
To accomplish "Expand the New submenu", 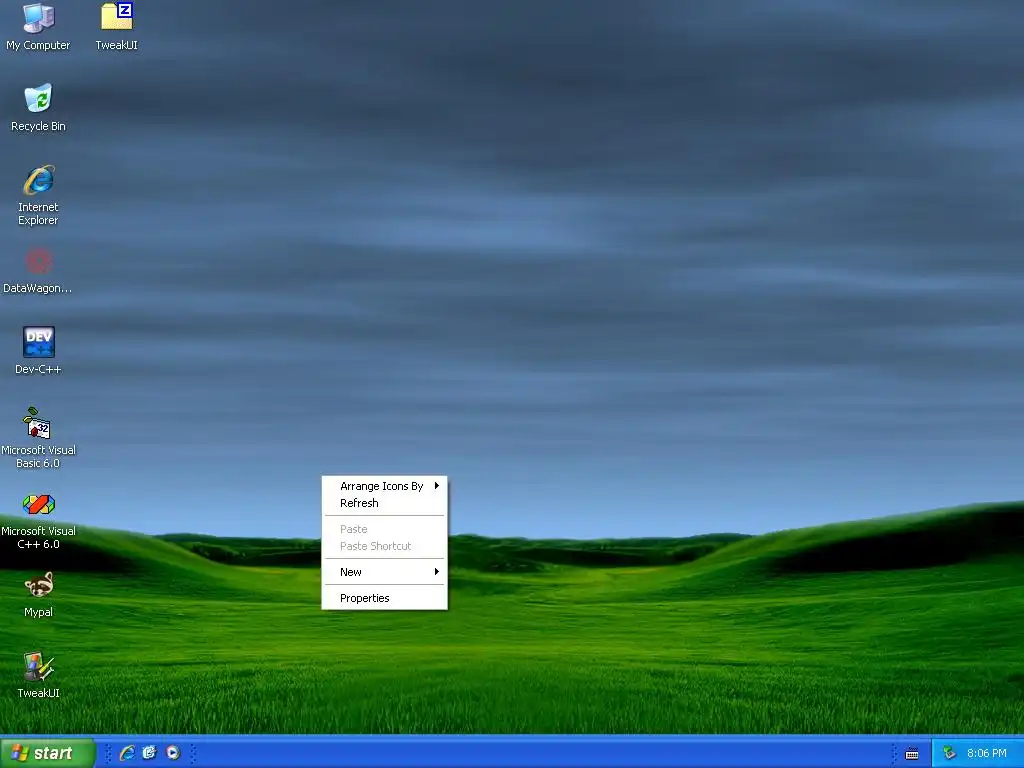I will tap(385, 572).
